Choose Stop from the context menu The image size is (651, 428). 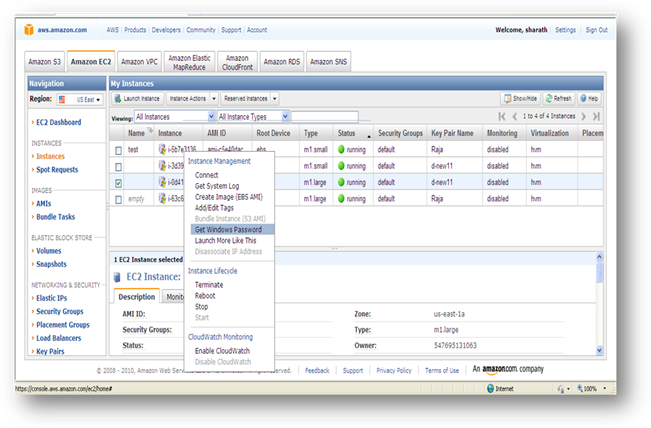tap(201, 306)
